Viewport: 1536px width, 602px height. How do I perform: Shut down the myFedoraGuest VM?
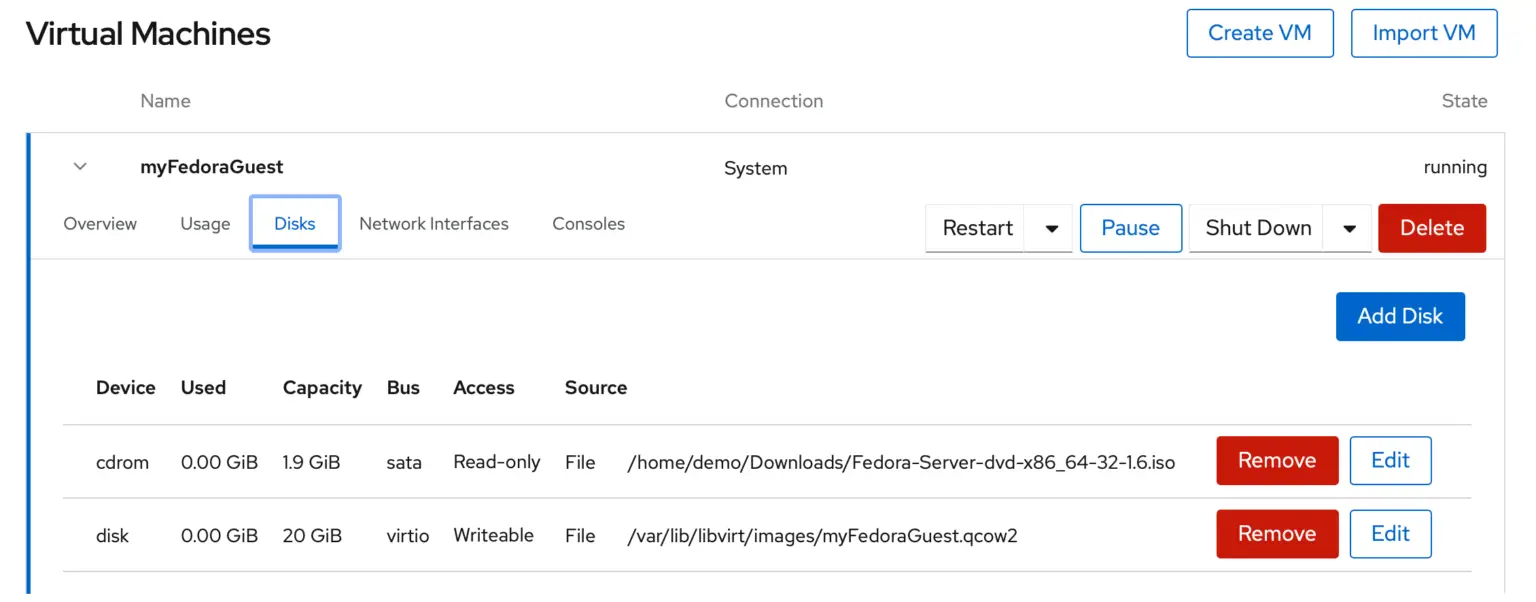1256,228
